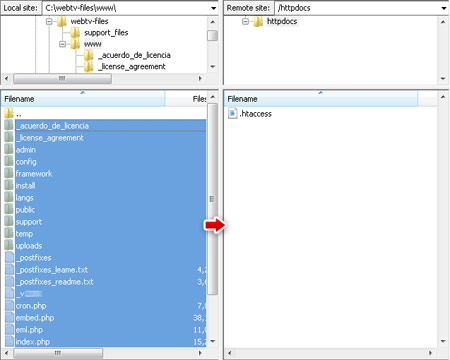Select the _postfixes file row
The image size is (450, 360).
click(x=104, y=258)
